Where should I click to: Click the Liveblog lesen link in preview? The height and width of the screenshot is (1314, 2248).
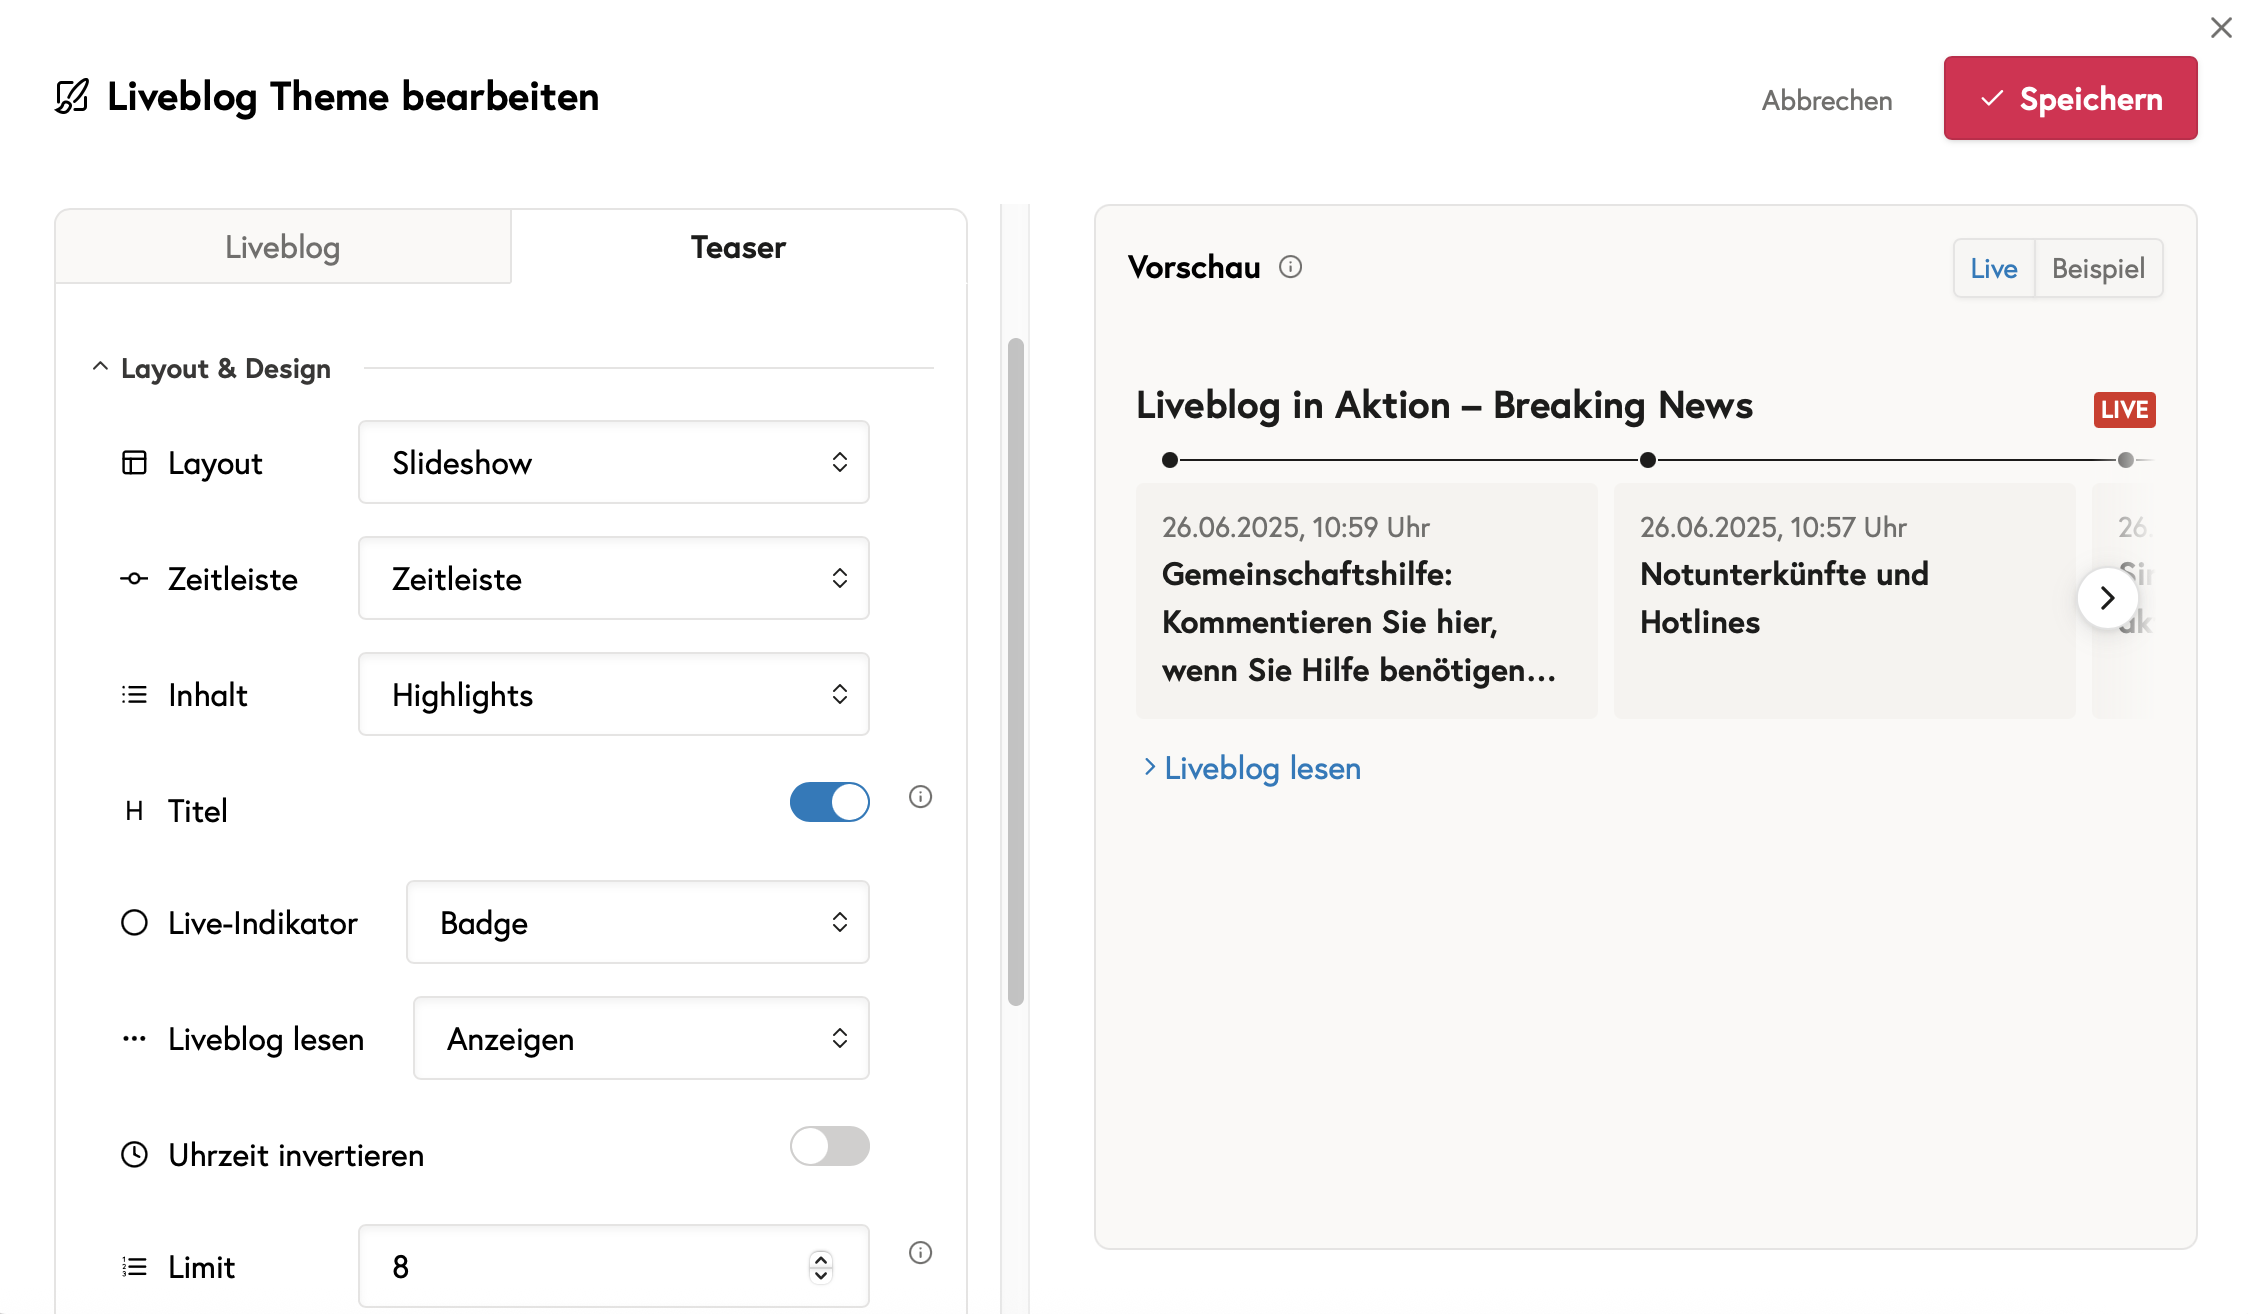[1262, 768]
